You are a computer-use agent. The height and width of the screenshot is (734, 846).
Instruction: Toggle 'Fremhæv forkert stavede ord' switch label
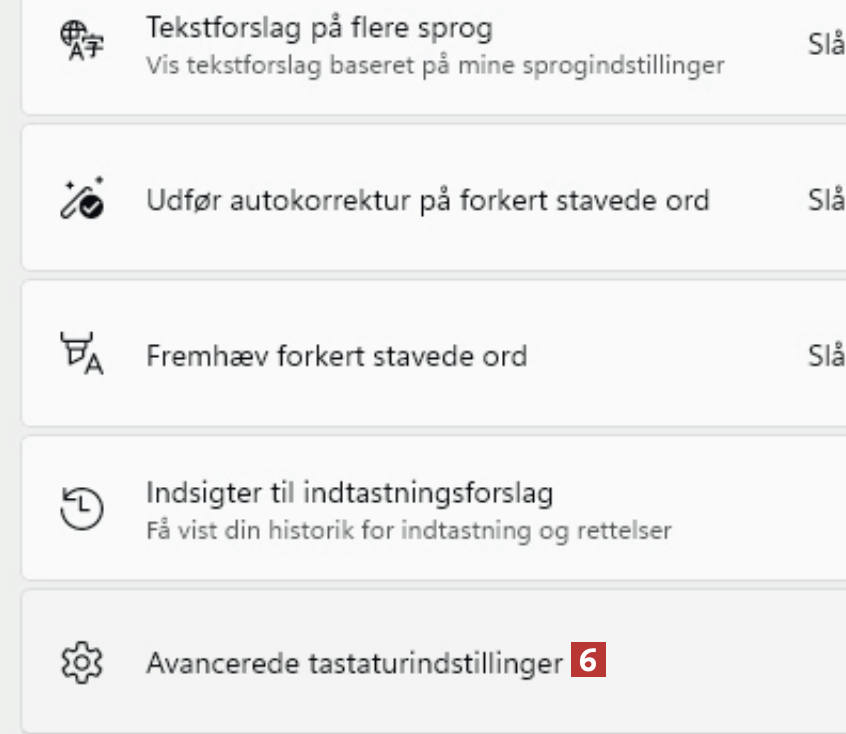click(x=825, y=355)
